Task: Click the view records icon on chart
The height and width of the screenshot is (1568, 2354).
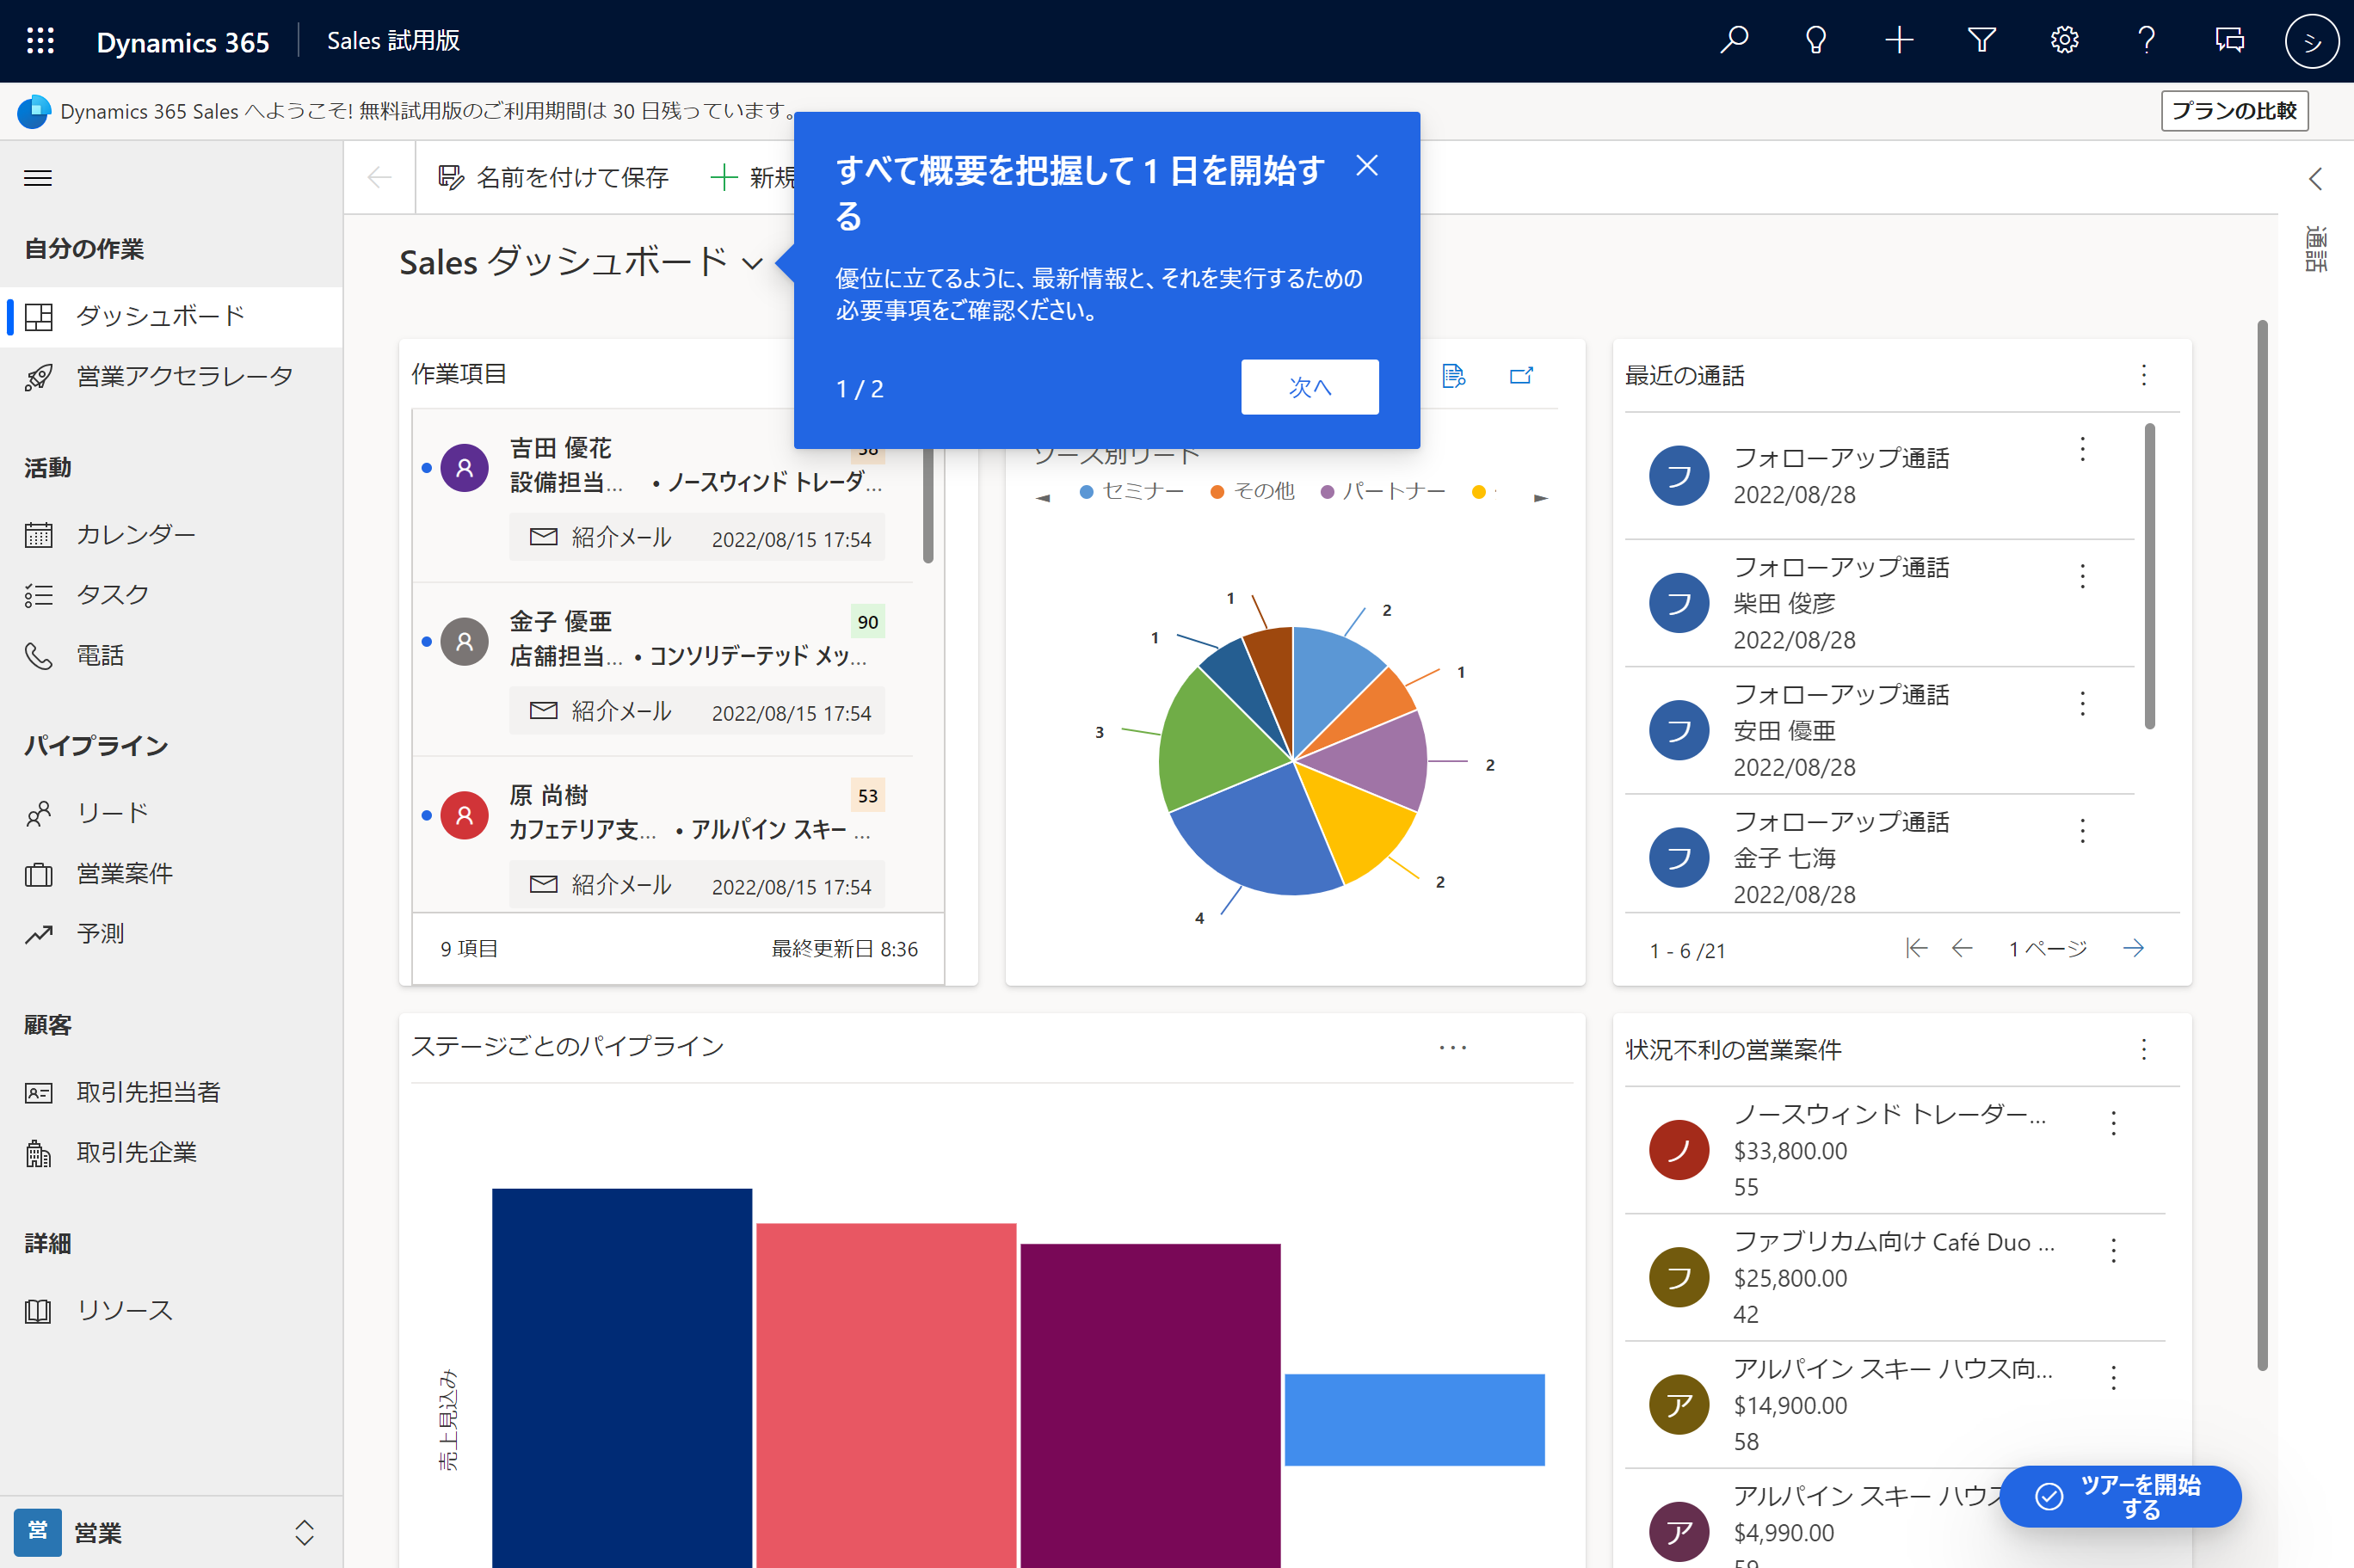Action: 1453,375
